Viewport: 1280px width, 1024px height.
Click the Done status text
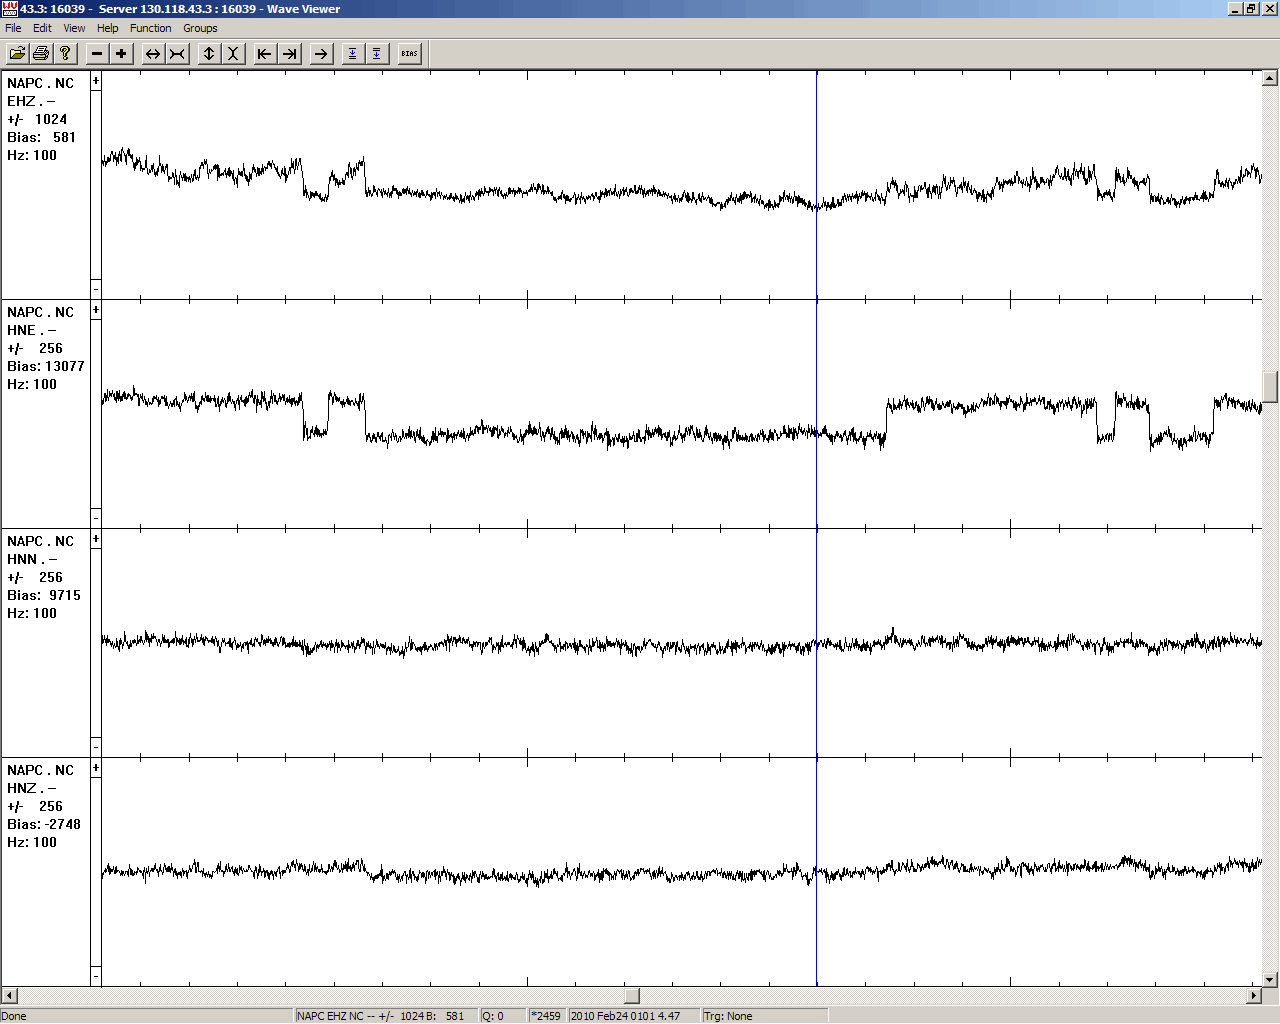click(x=15, y=1016)
